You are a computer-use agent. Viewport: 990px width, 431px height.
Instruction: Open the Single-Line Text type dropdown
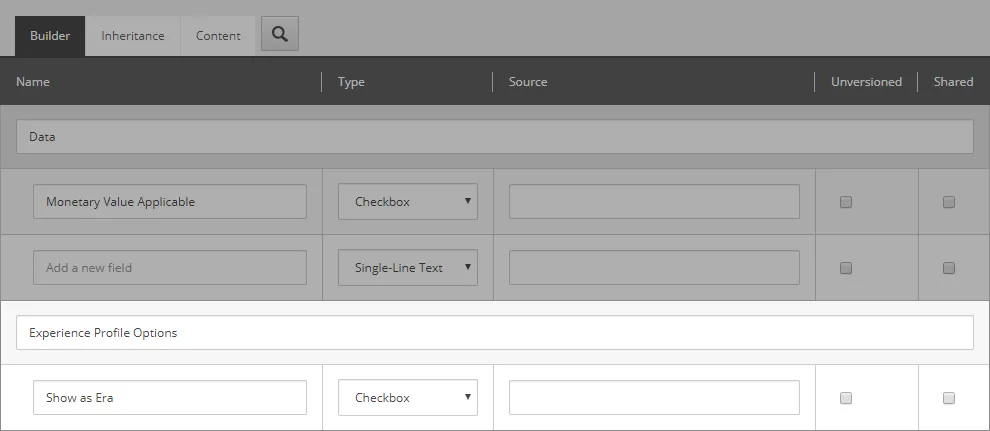coord(408,268)
